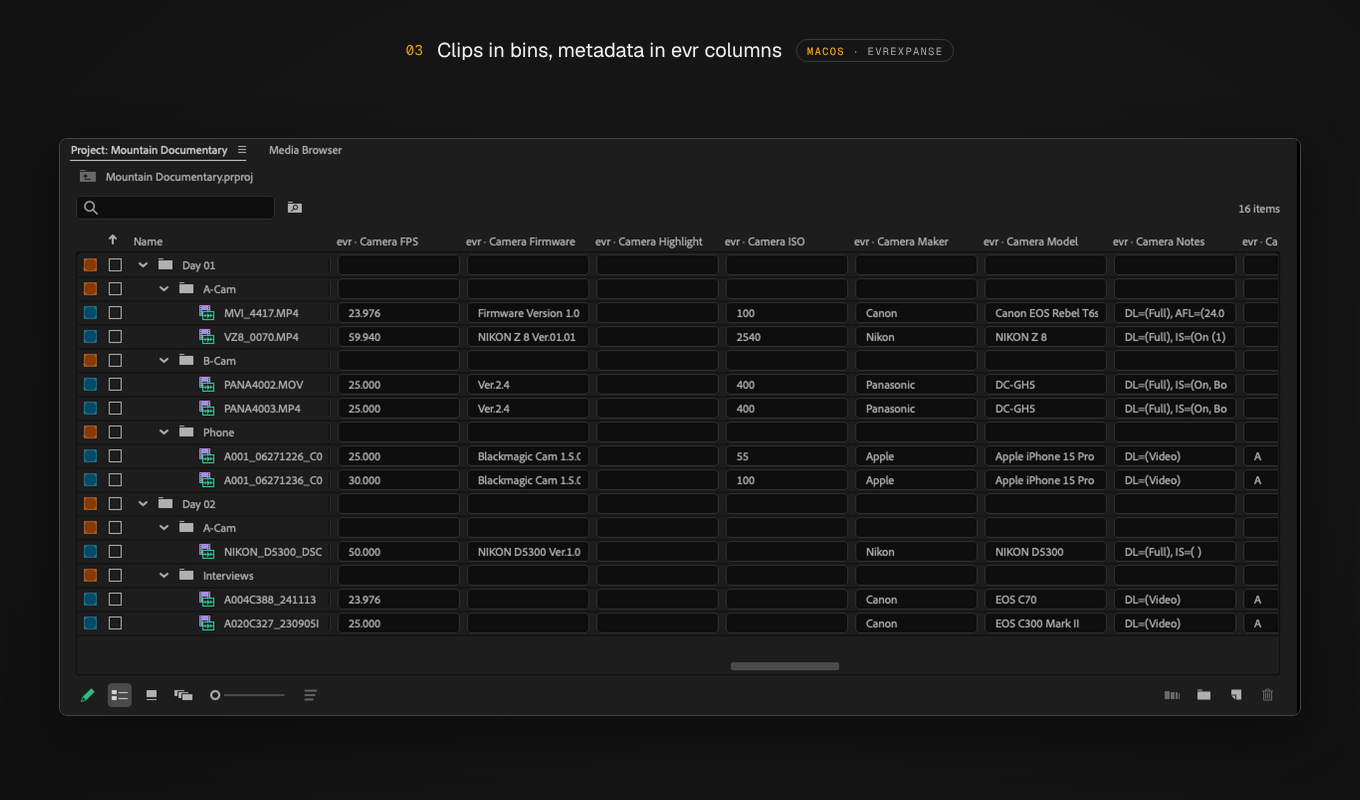Screen dimensions: 1360x800
Task: Collapse the Day 02 bin
Action: pyautogui.click(x=143, y=504)
